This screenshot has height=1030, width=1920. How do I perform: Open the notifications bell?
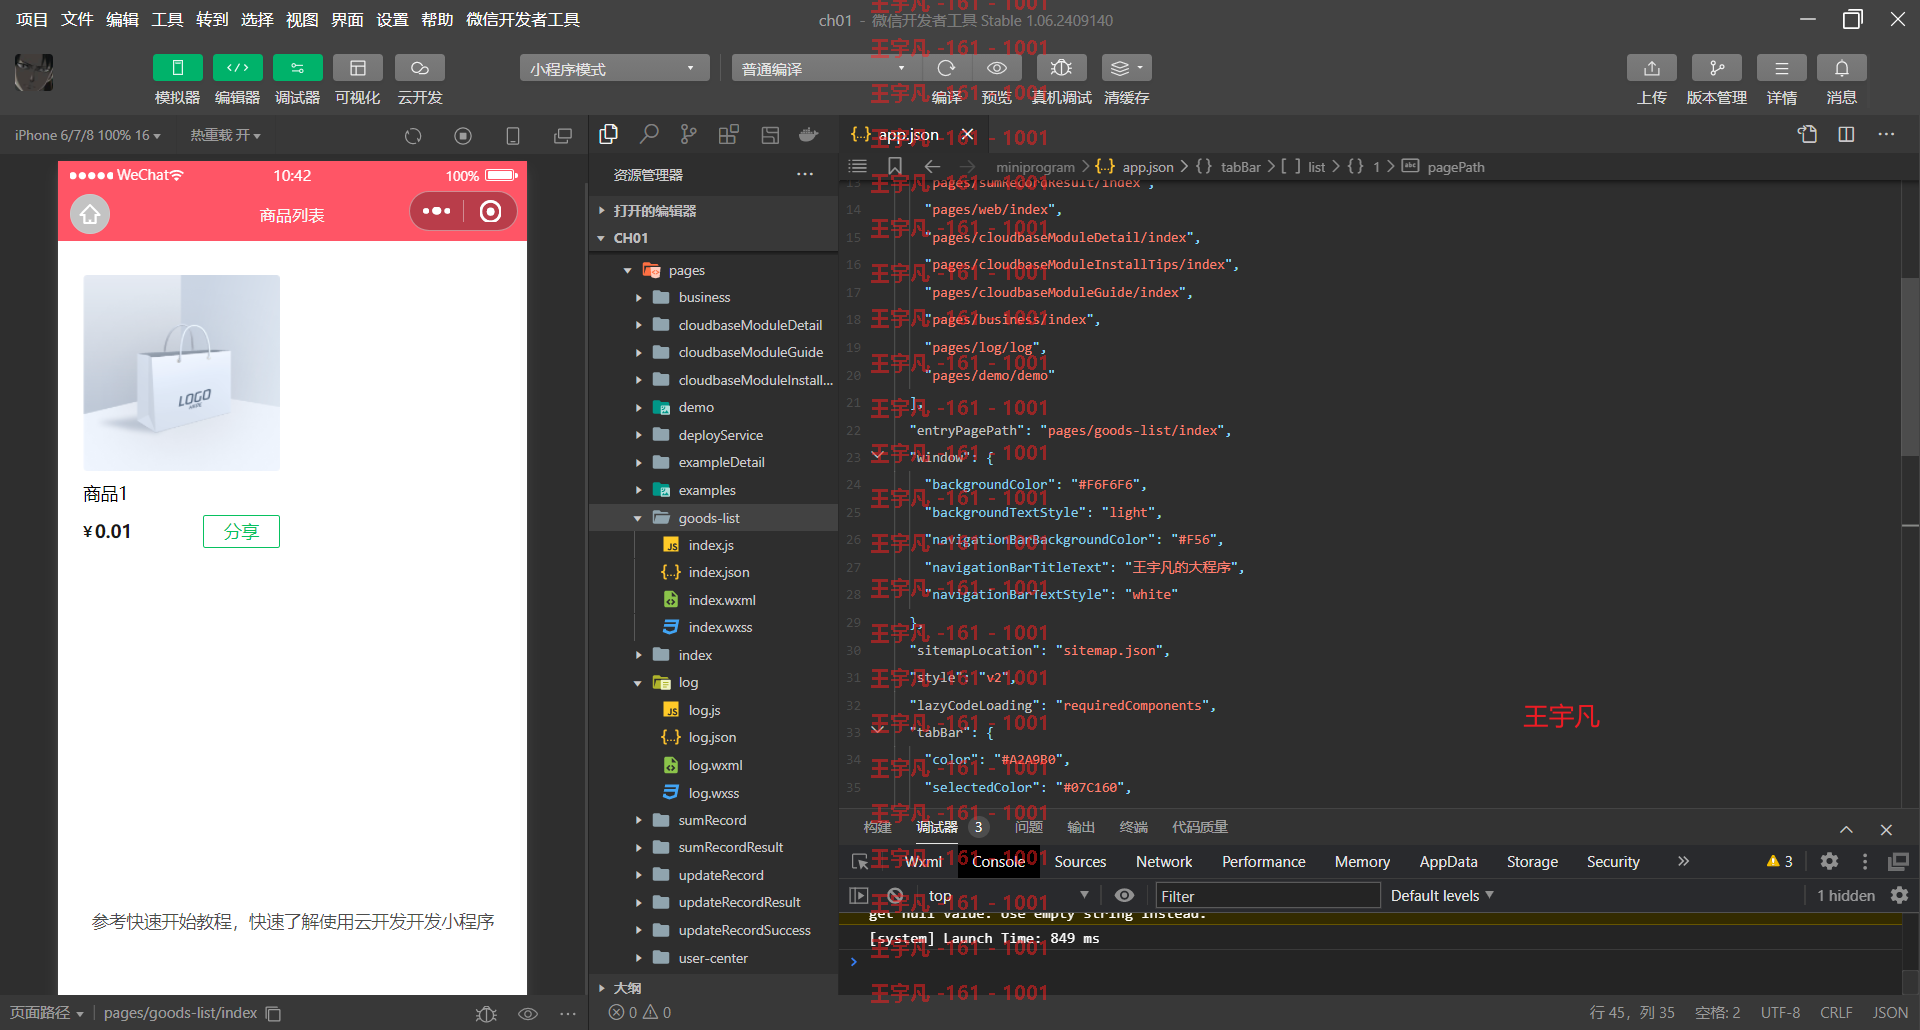tap(1841, 68)
